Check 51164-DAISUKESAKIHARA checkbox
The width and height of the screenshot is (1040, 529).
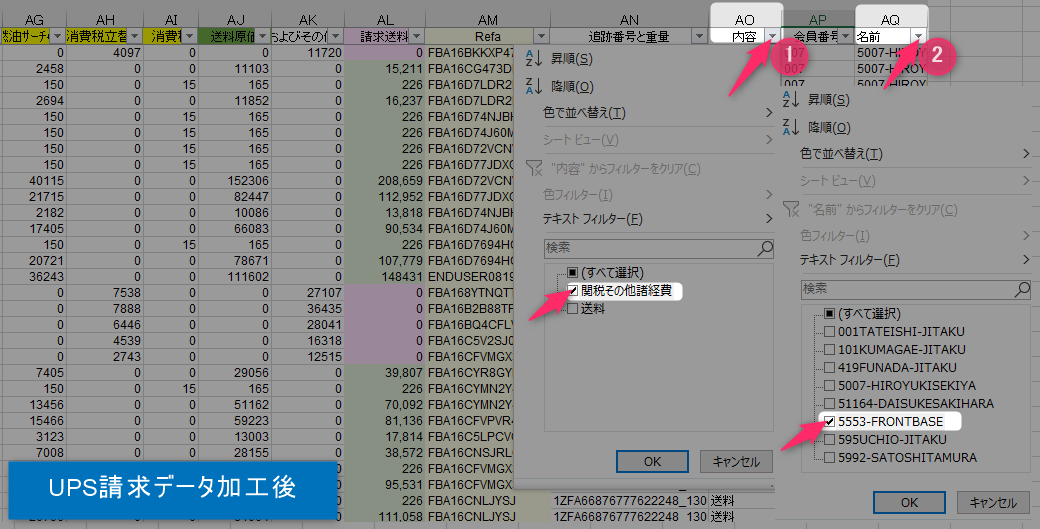[829, 403]
